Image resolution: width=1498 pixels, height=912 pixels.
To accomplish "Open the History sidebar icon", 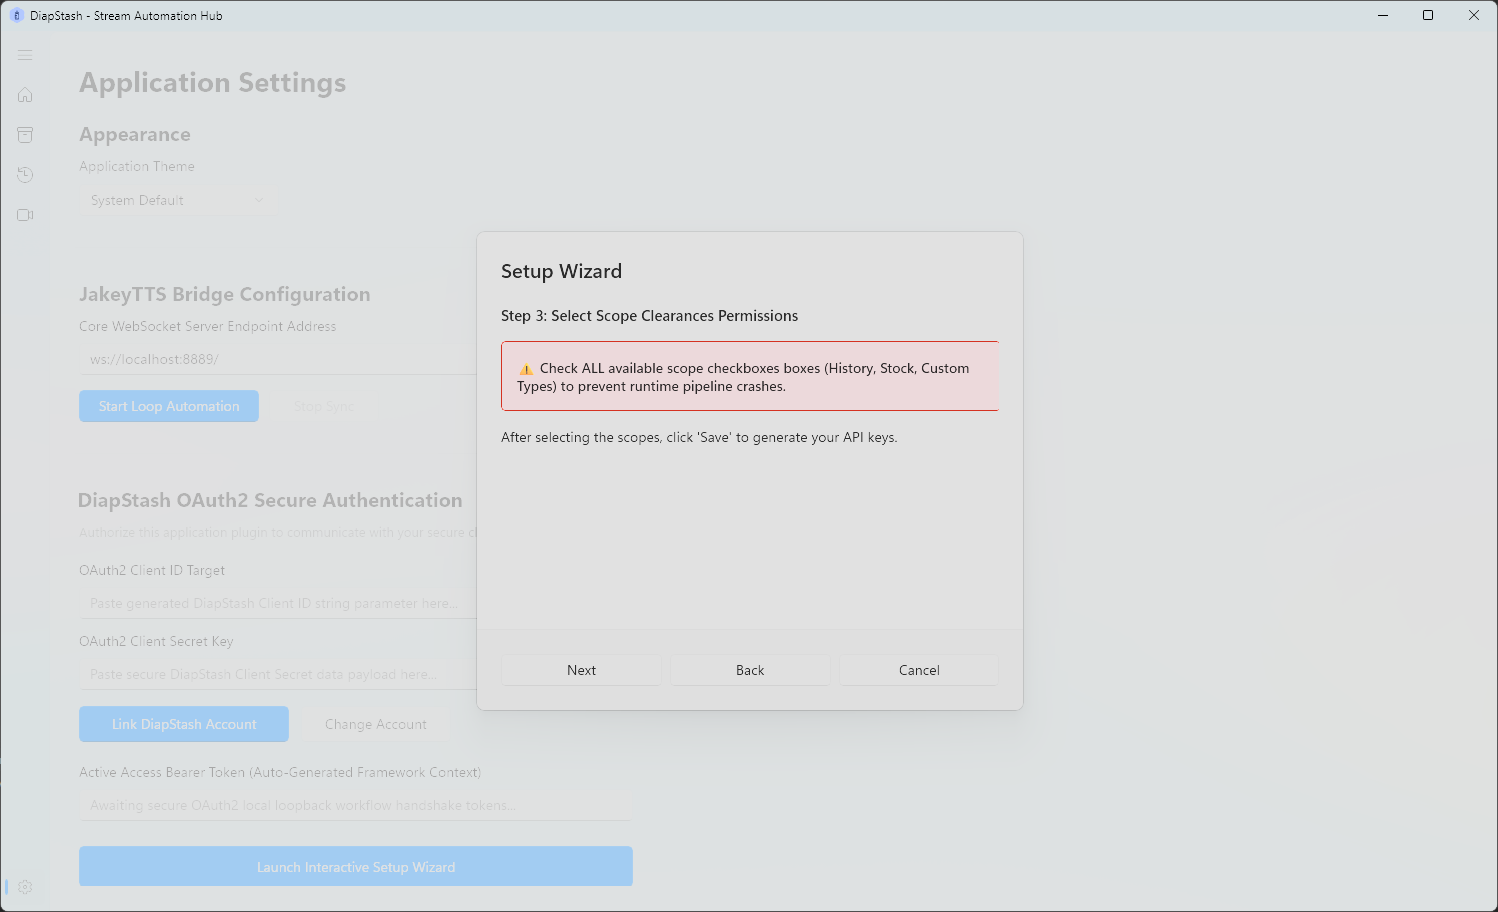I will pos(25,175).
